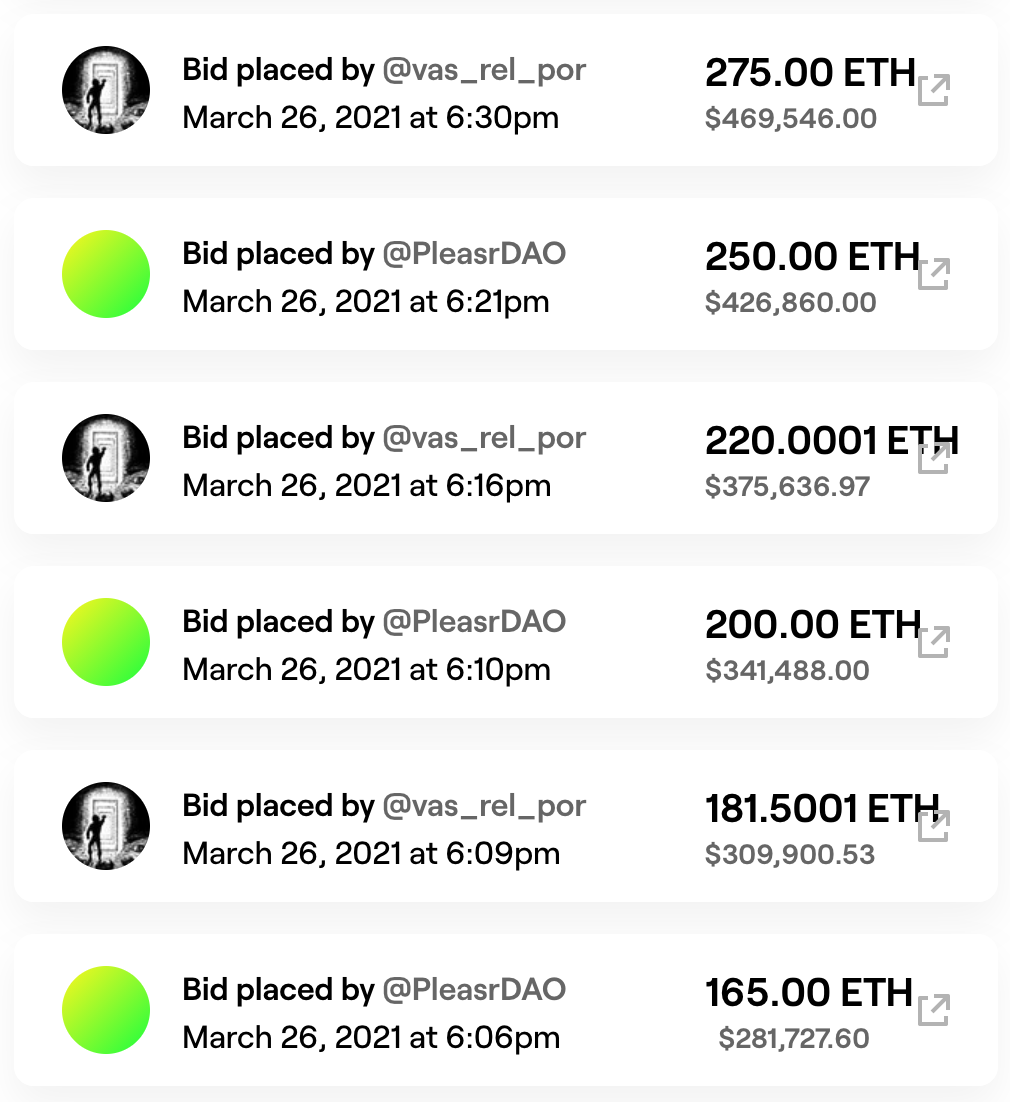Viewport: 1010px width, 1102px height.
Task: Click @vas_rel_por username on 6:30pm bid
Action: [484, 70]
